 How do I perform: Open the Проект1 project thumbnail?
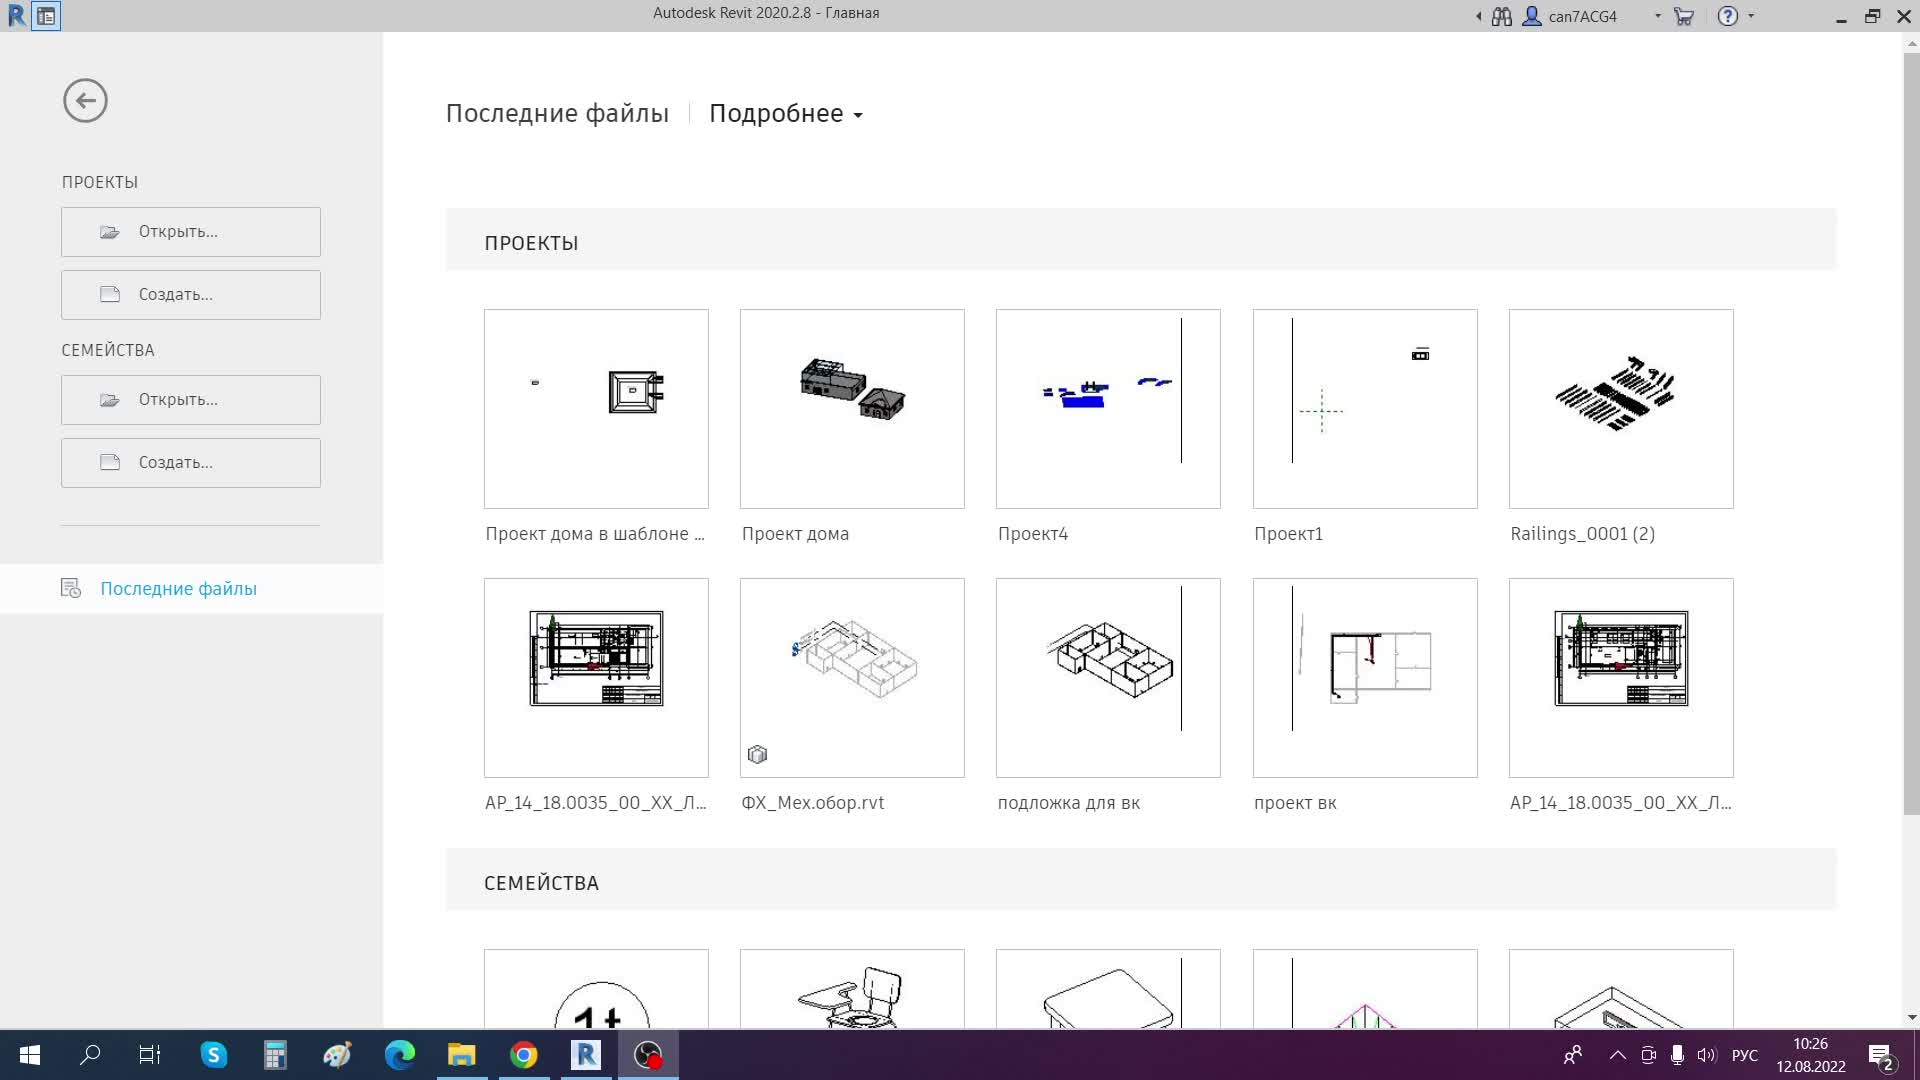pos(1365,408)
